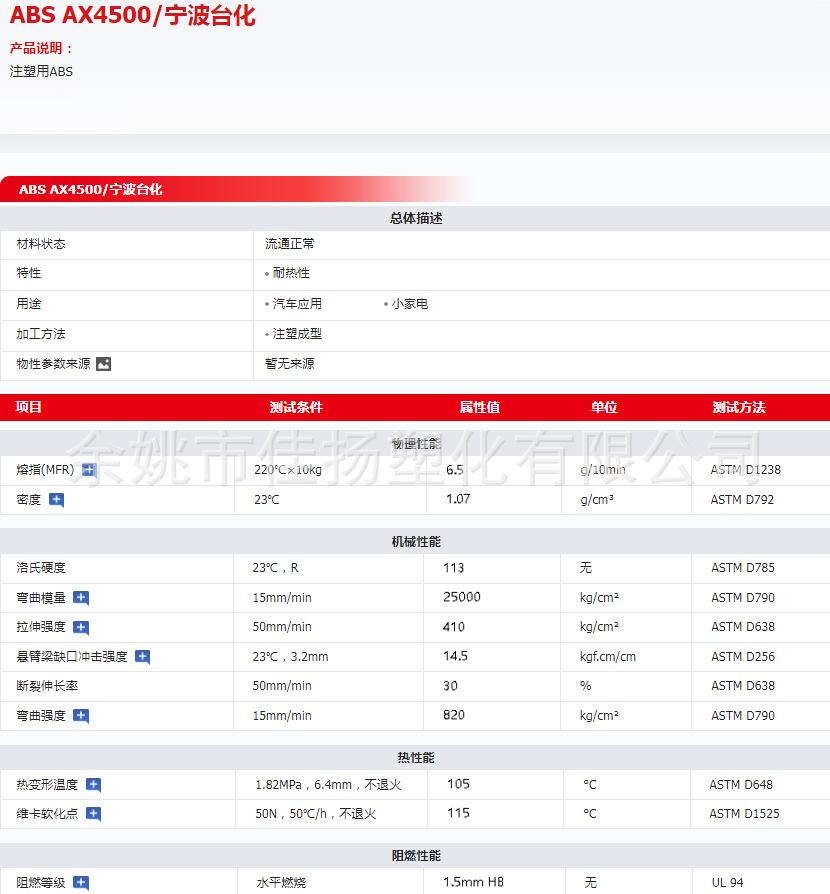Click the UL 94 test method text
830x894 pixels.
coord(727,883)
